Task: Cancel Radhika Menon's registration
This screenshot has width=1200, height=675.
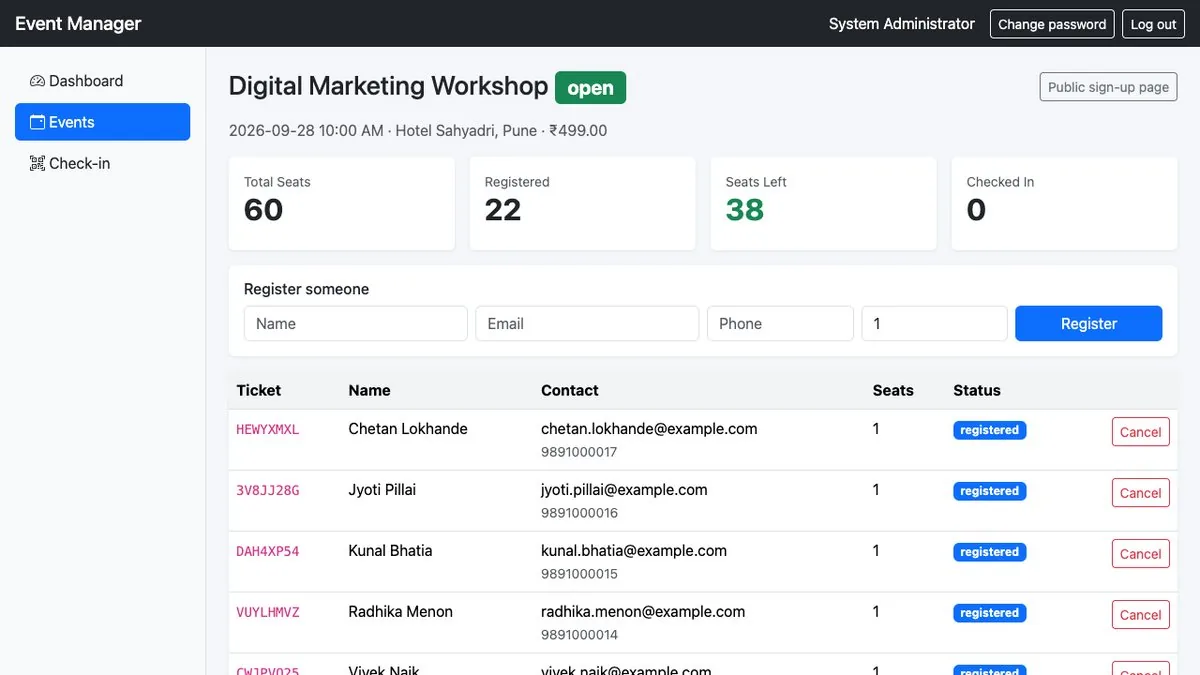Action: coord(1140,615)
